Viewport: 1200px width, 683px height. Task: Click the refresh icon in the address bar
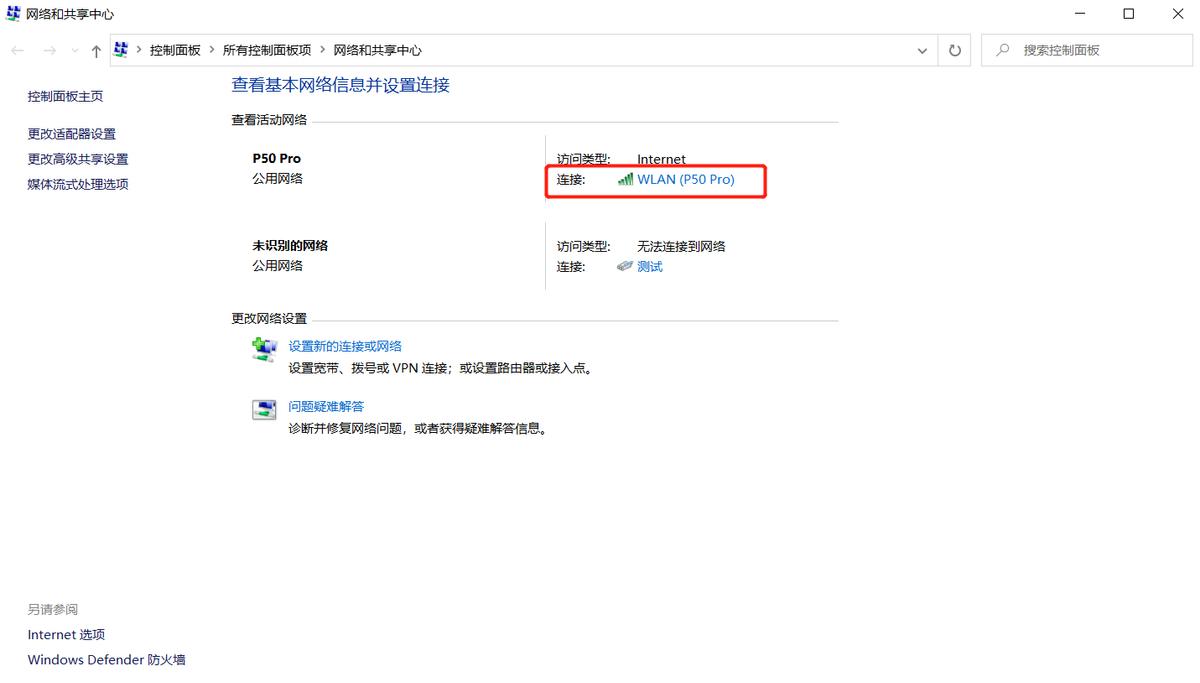(954, 49)
